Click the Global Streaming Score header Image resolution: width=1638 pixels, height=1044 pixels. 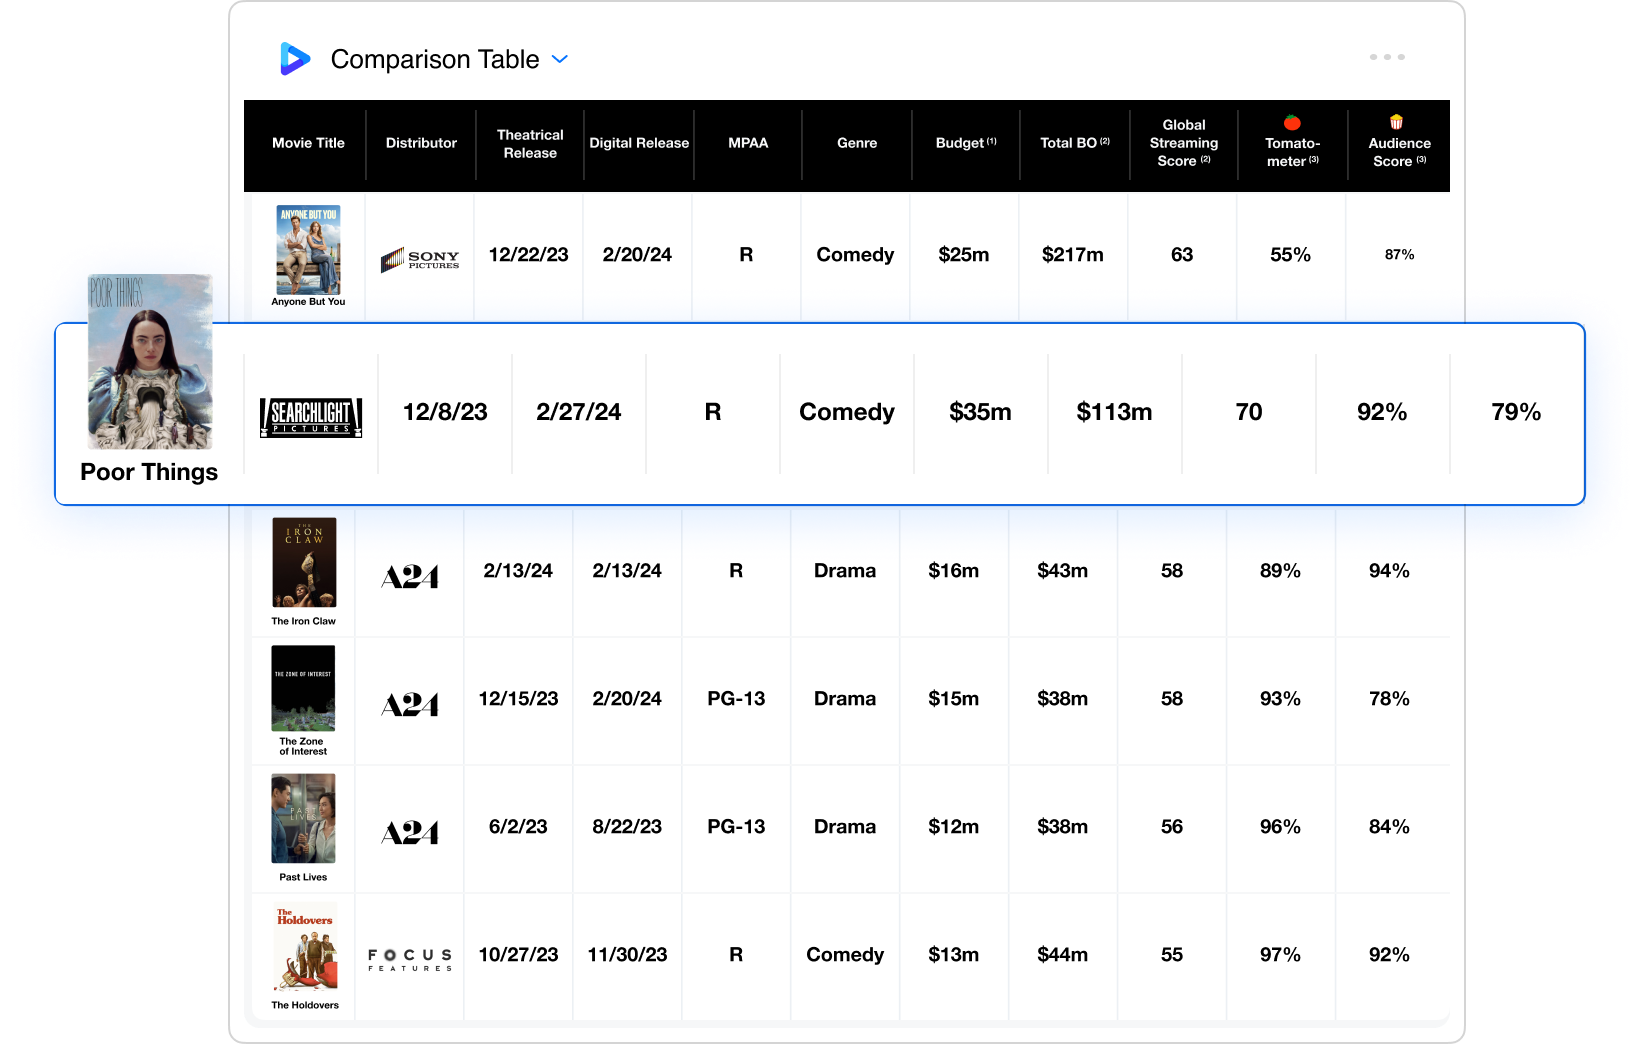click(x=1184, y=143)
